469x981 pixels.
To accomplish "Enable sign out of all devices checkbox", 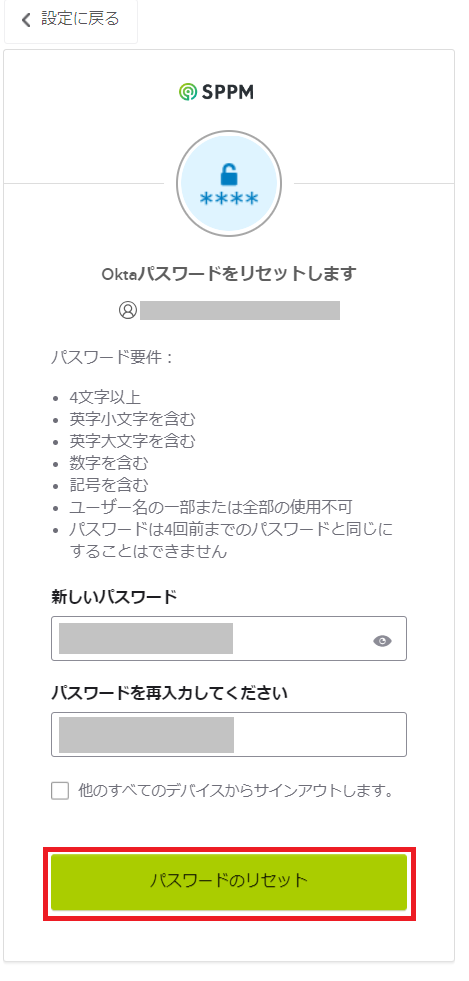I will [60, 791].
